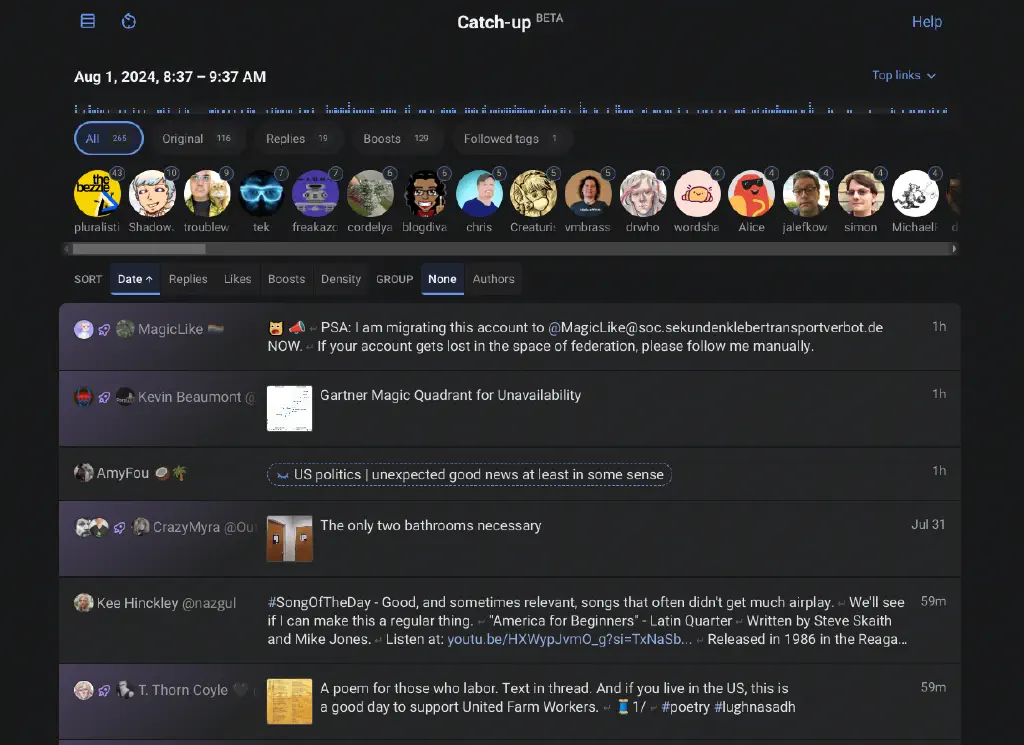Open the Help link
Viewport: 1024px width, 745px height.
(927, 22)
